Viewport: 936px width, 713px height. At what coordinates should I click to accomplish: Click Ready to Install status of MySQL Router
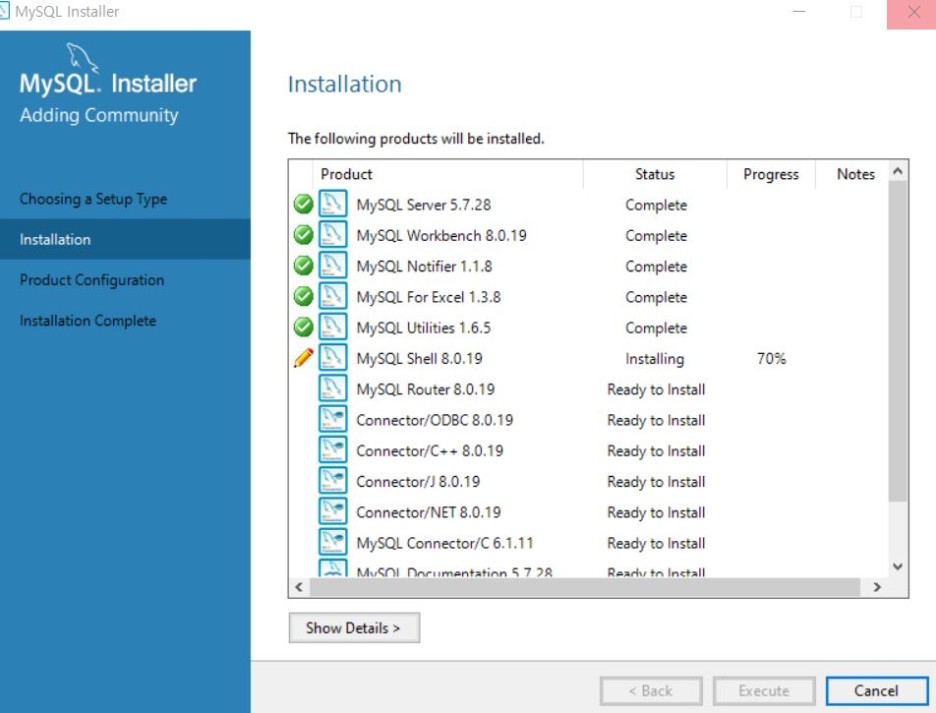coord(656,389)
